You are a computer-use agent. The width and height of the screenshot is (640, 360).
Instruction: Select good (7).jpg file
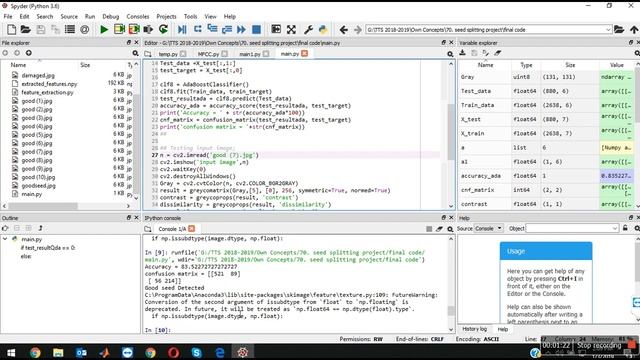[x=37, y=152]
